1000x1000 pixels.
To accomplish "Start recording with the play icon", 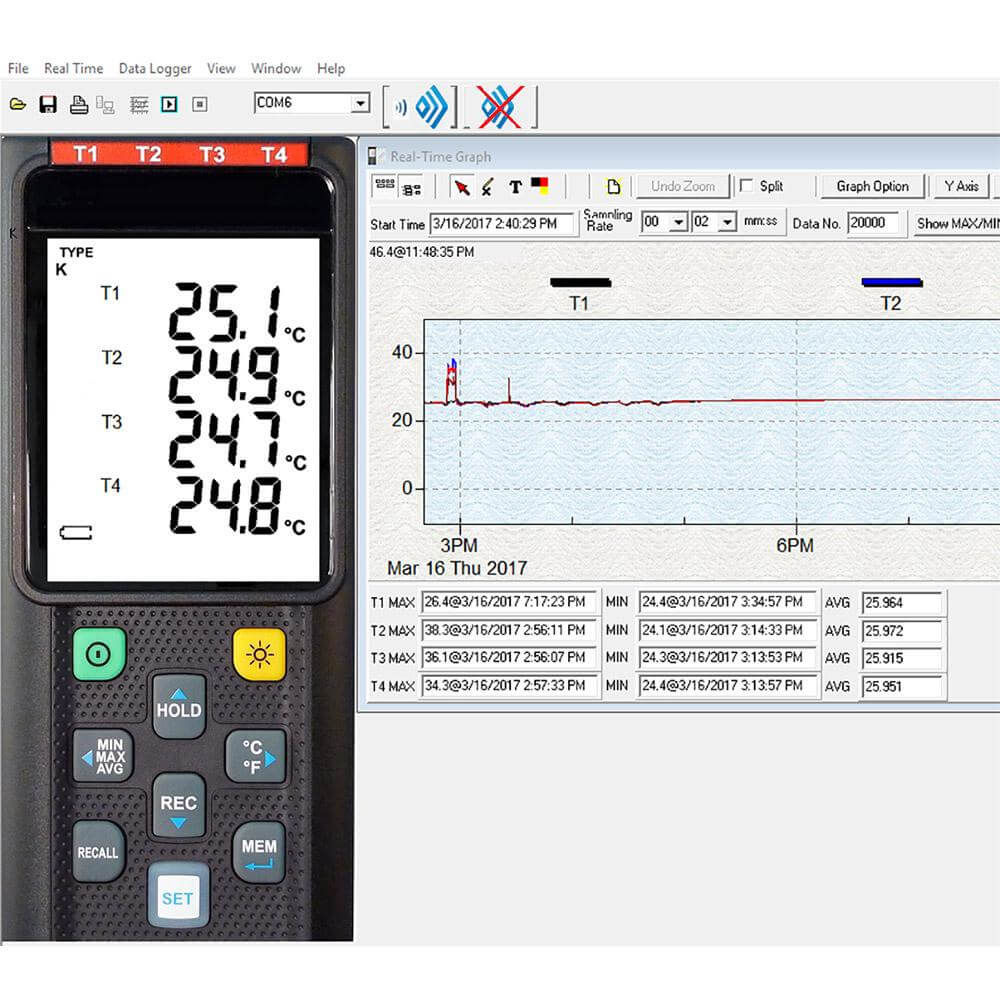I will tap(169, 104).
